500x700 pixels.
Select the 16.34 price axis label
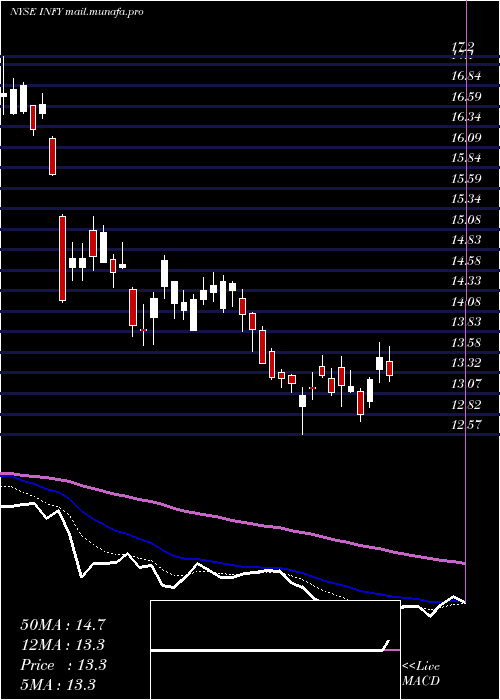coord(466,117)
